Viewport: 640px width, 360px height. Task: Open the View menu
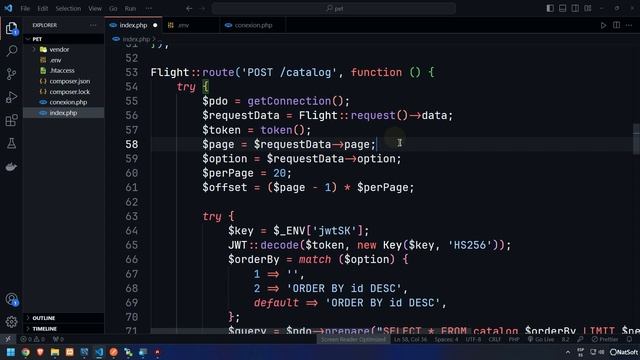click(95, 8)
